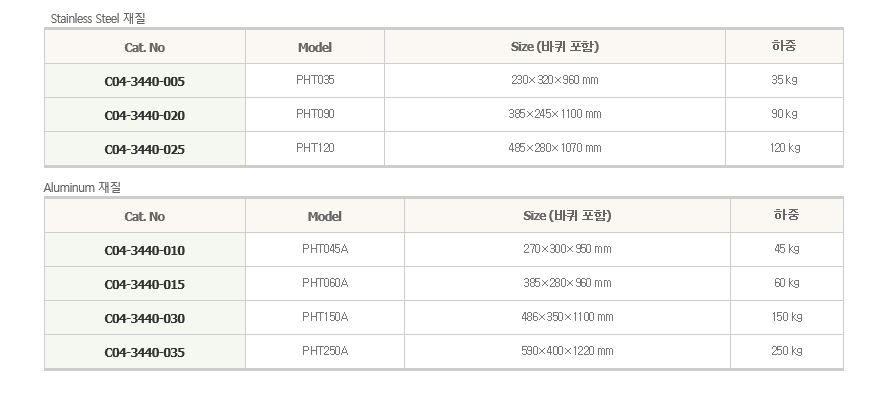Click the 250 kg load cell
The width and height of the screenshot is (875, 395).
(x=787, y=351)
